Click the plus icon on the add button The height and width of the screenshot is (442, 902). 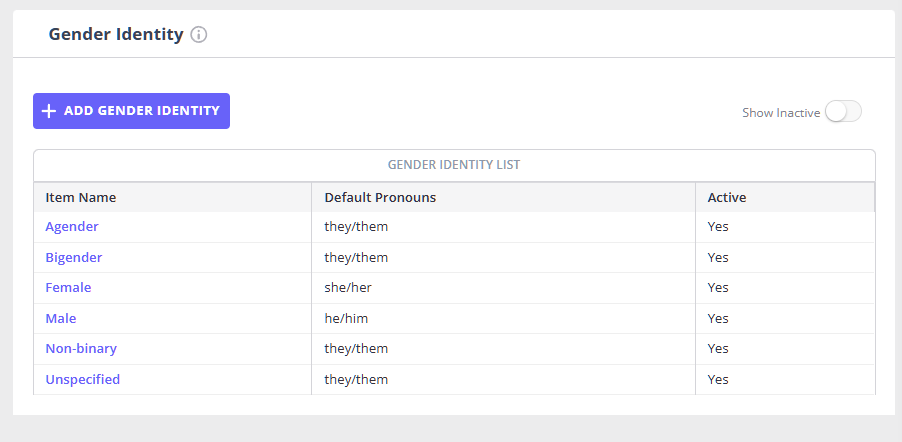pos(49,111)
